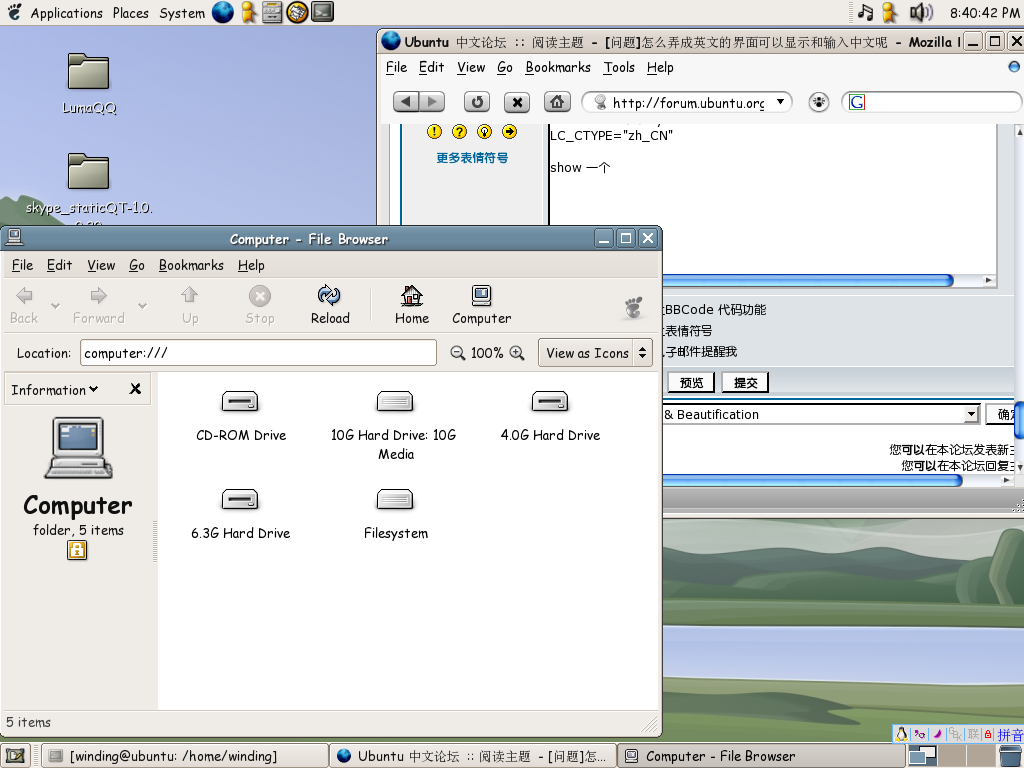Open Go menu in File Browser
The image size is (1024, 768).
tap(136, 265)
